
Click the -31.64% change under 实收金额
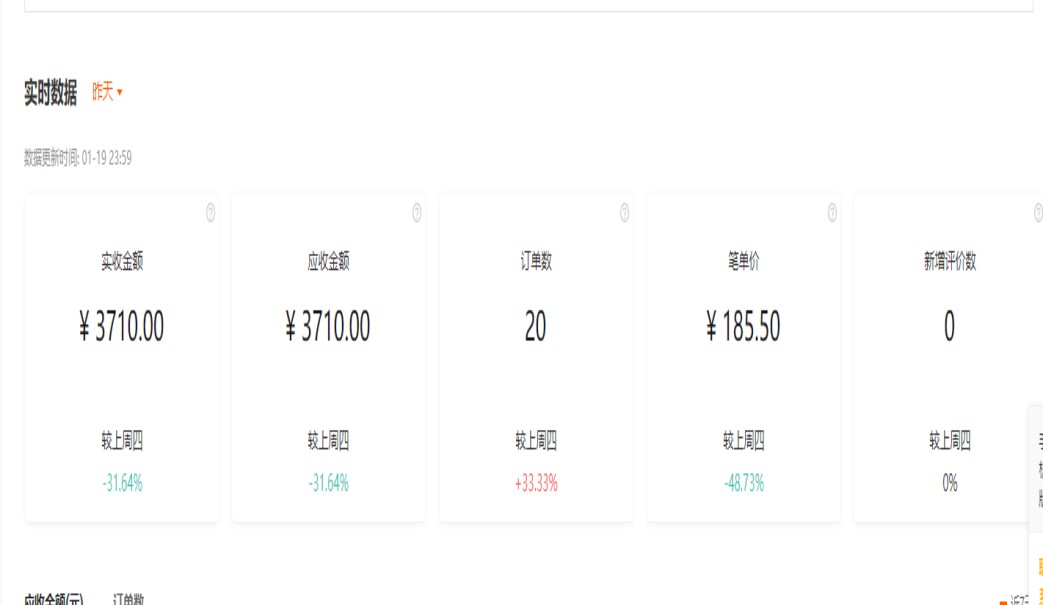(121, 484)
